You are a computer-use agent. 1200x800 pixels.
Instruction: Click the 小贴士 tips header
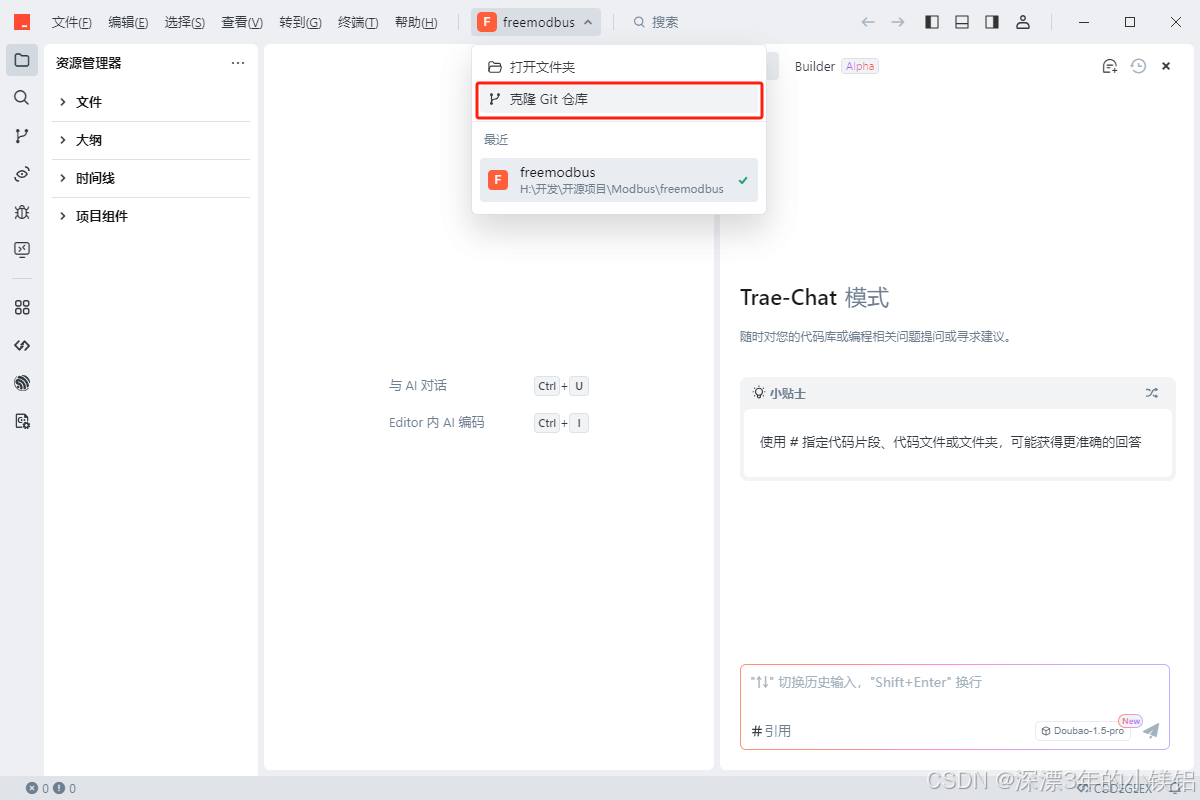tap(779, 393)
